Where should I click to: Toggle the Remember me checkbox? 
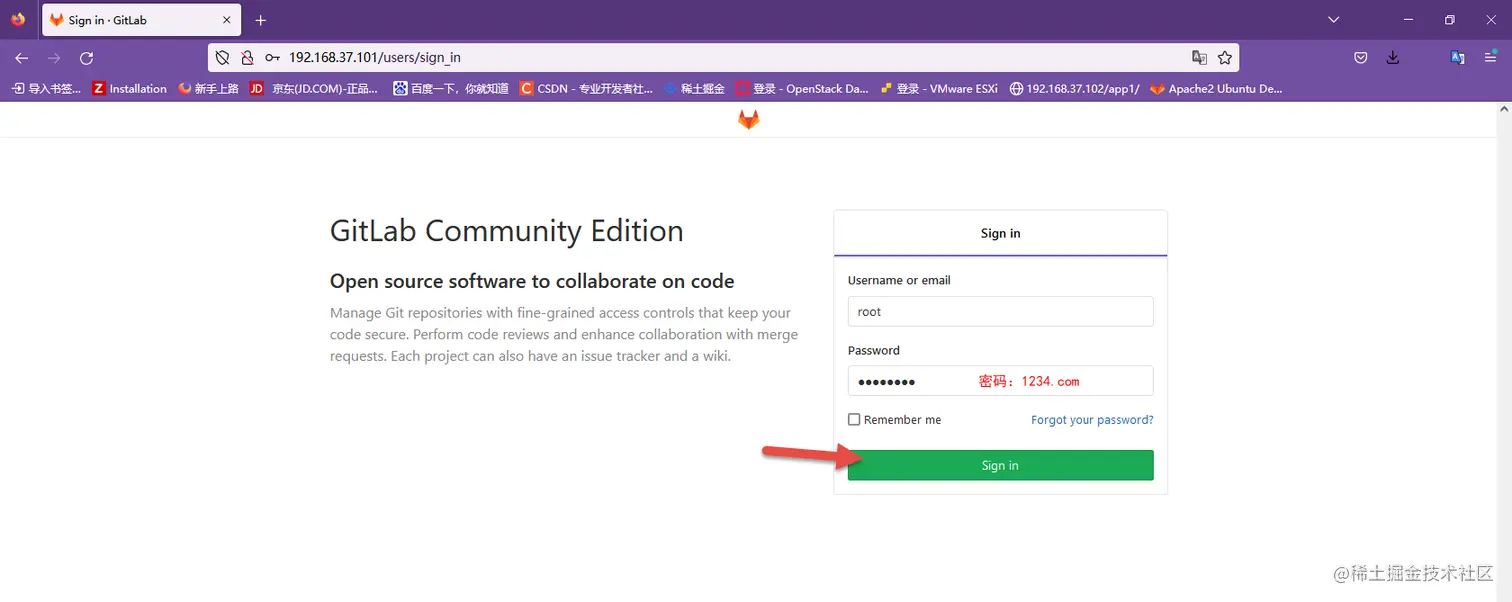[854, 420]
